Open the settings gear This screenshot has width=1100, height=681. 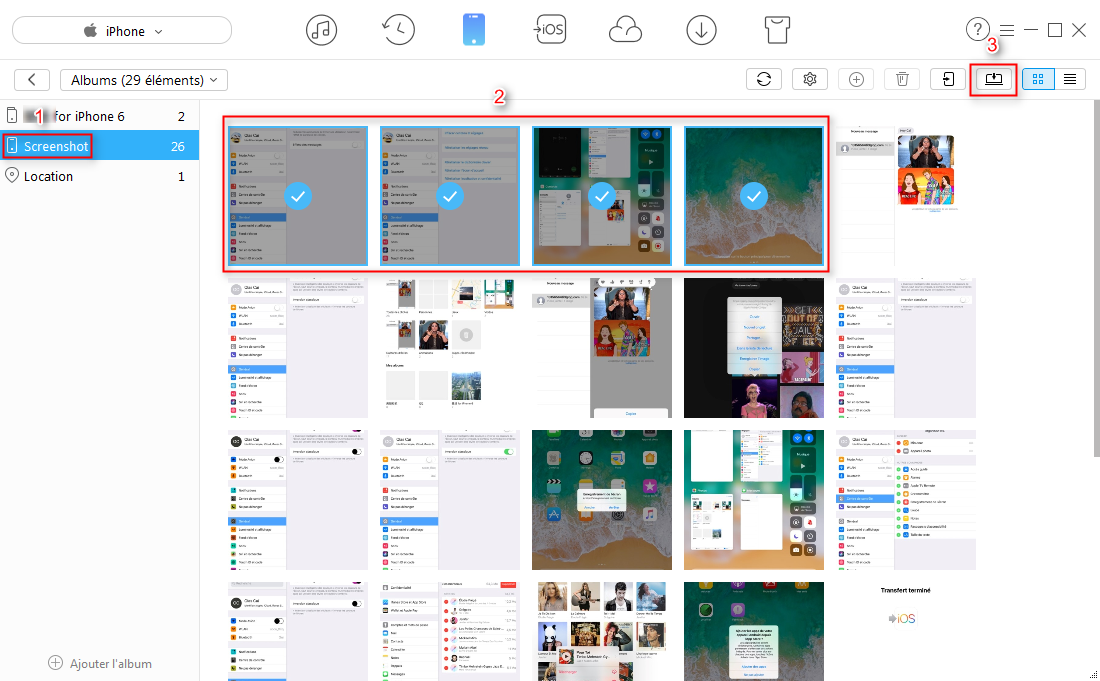point(810,79)
